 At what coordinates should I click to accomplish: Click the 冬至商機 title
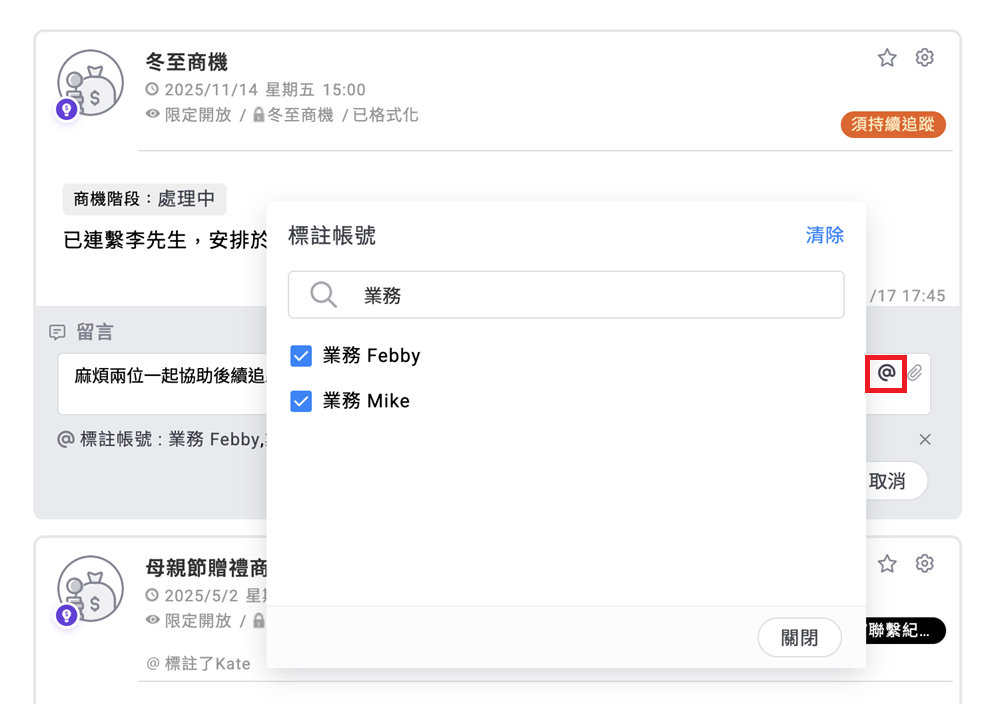point(187,62)
